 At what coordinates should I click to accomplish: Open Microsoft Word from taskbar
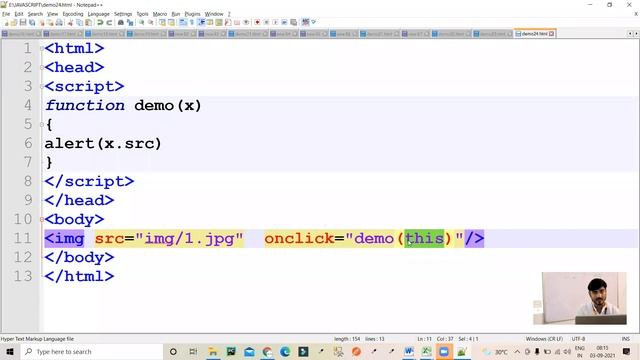pyautogui.click(x=409, y=351)
